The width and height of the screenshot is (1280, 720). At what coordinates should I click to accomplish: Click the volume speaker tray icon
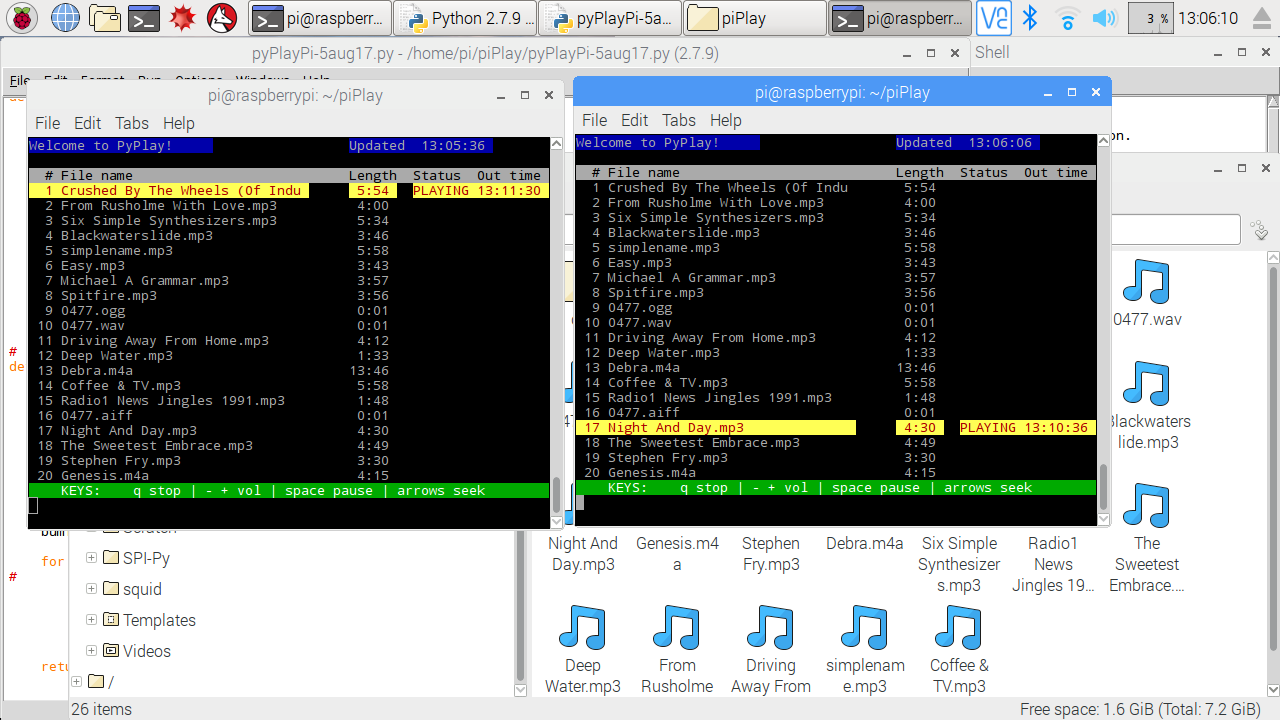click(x=1104, y=18)
